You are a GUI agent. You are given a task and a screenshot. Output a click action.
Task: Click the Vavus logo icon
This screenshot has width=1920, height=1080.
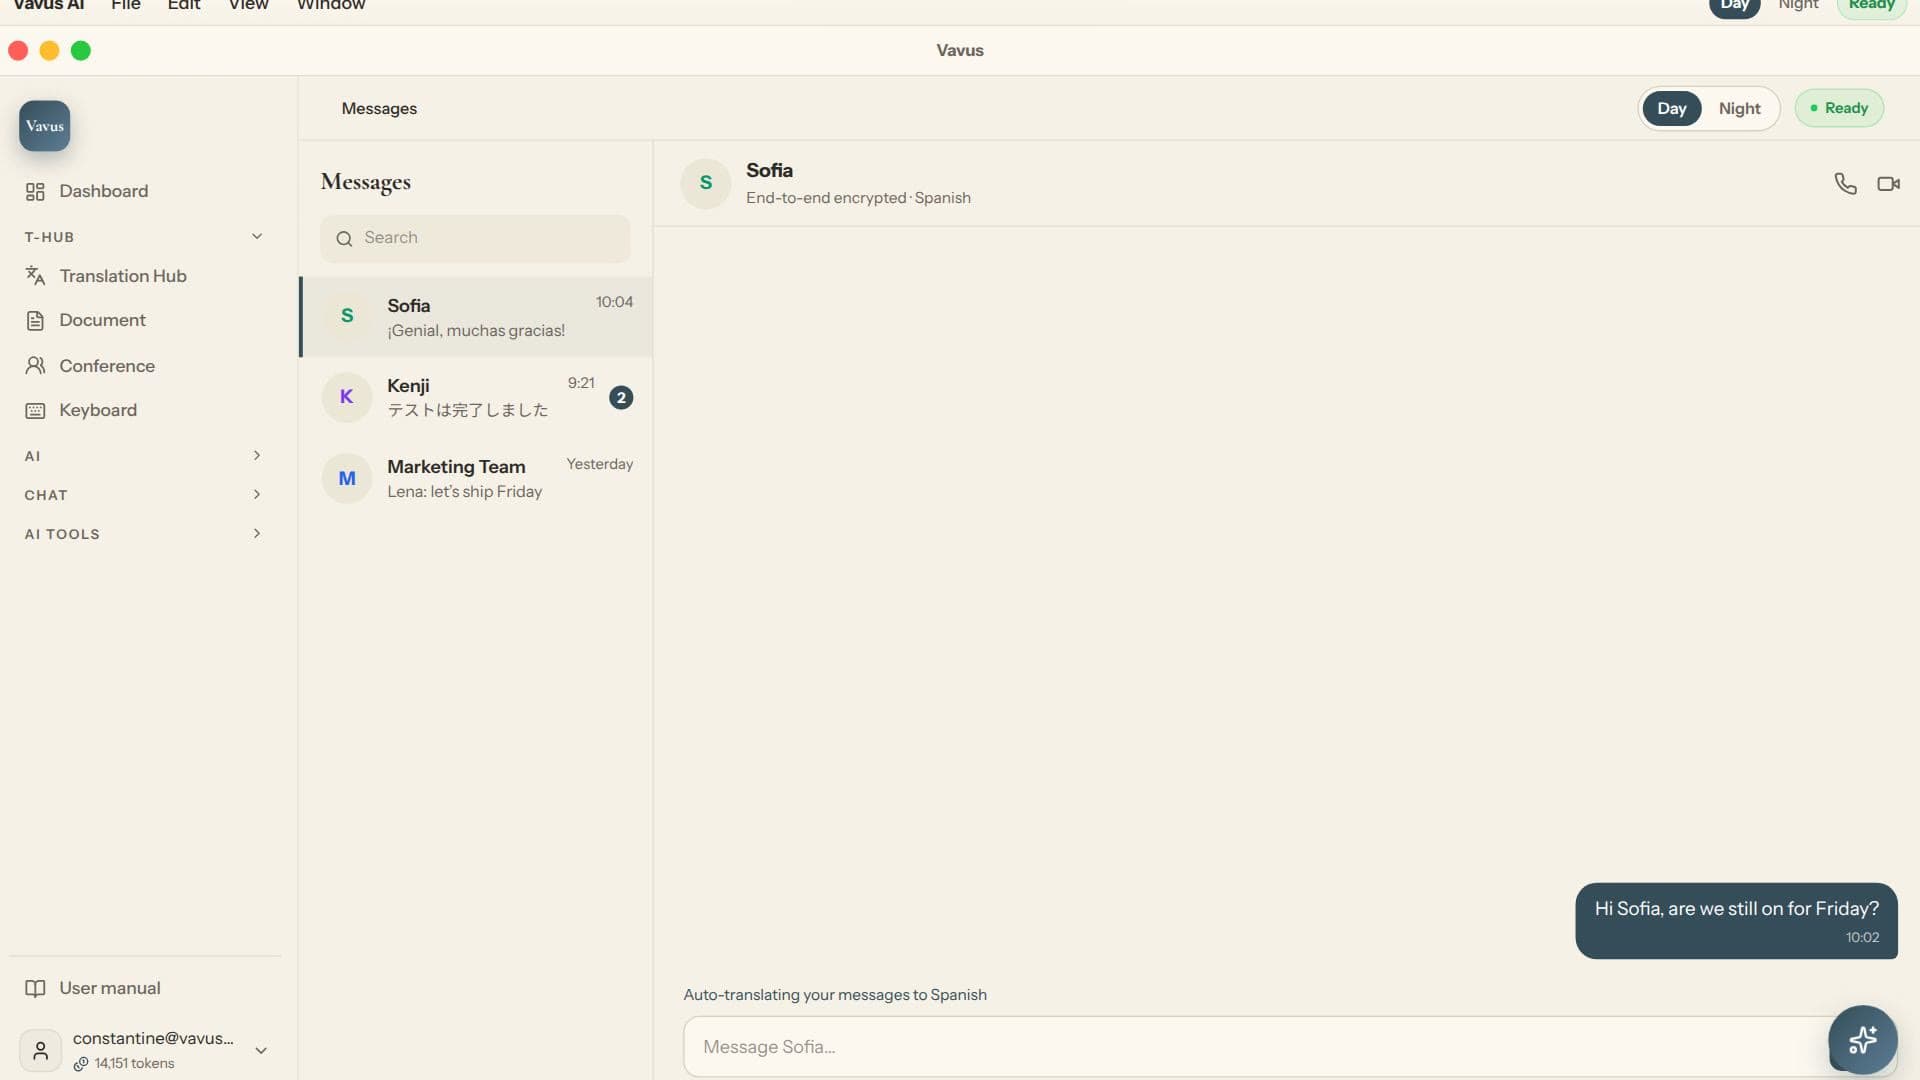pyautogui.click(x=44, y=126)
